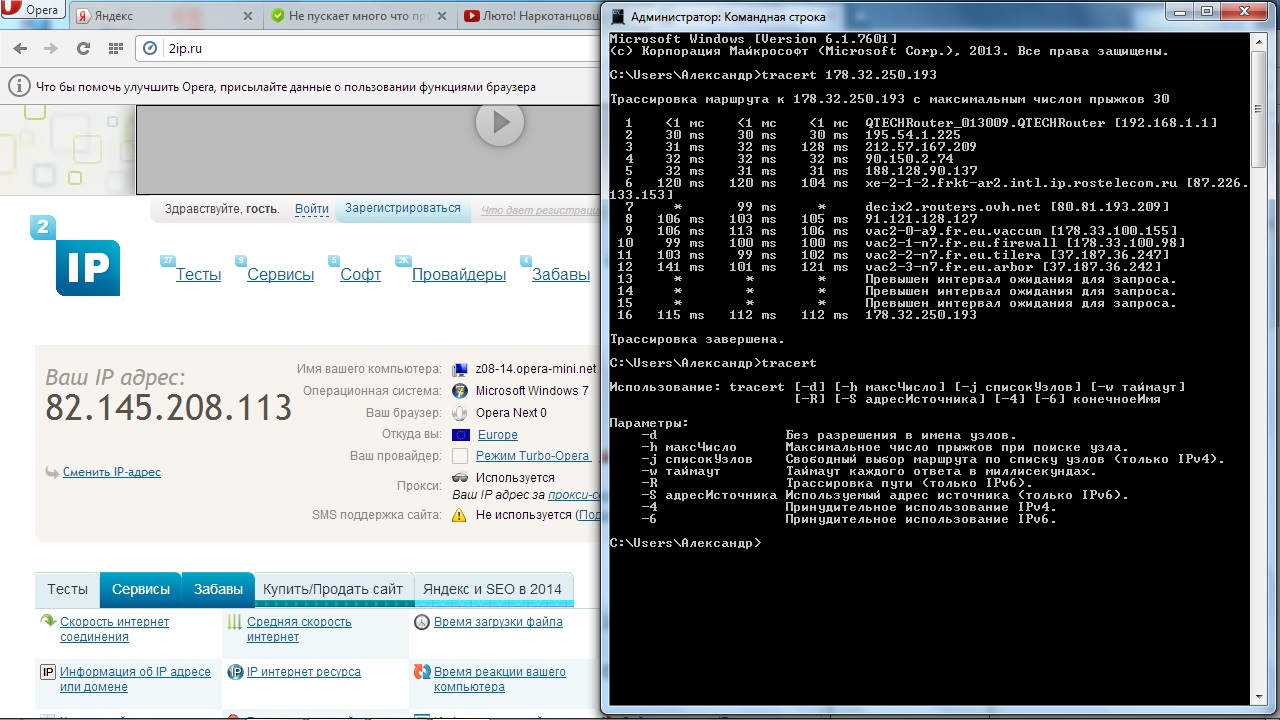
Task: Select the Купить/Продать сайт tab
Action: coord(333,589)
